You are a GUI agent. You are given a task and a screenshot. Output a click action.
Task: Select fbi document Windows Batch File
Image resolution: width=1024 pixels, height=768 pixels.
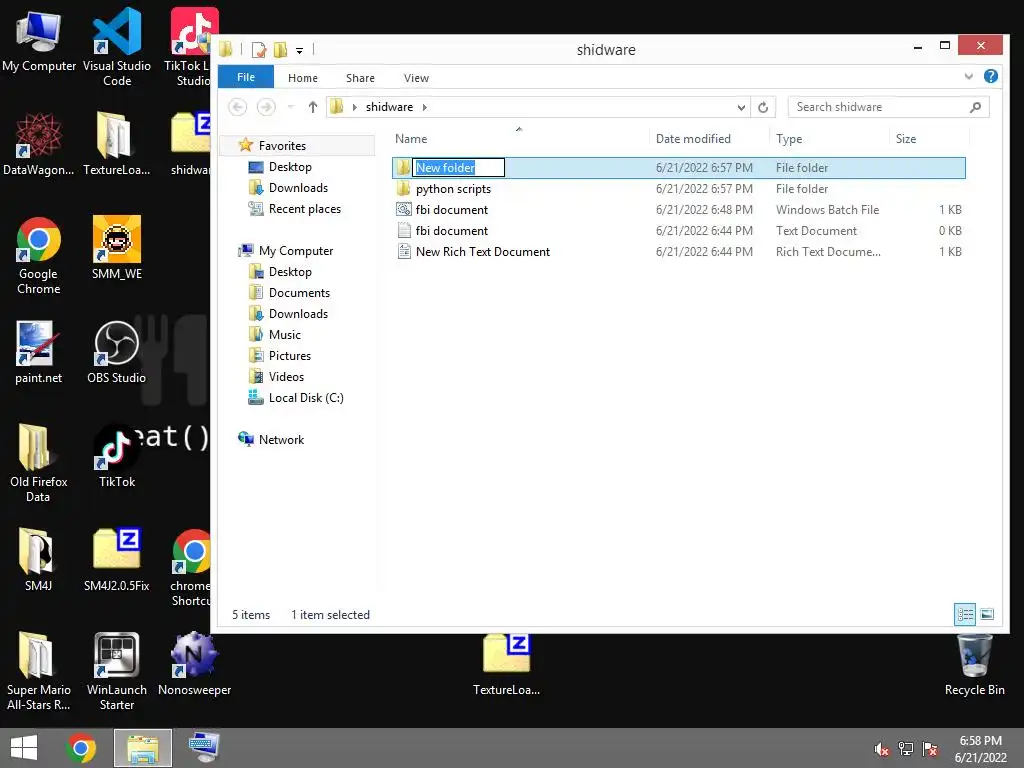click(x=679, y=210)
